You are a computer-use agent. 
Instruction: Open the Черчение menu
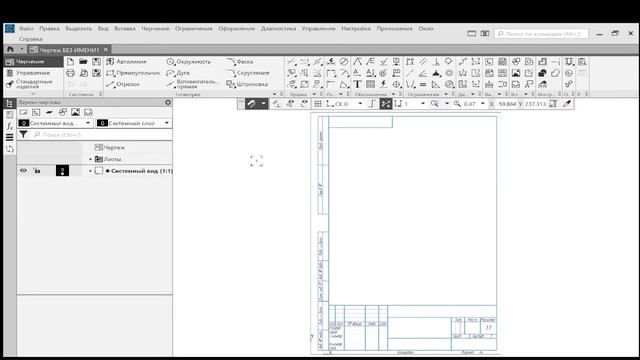click(155, 29)
